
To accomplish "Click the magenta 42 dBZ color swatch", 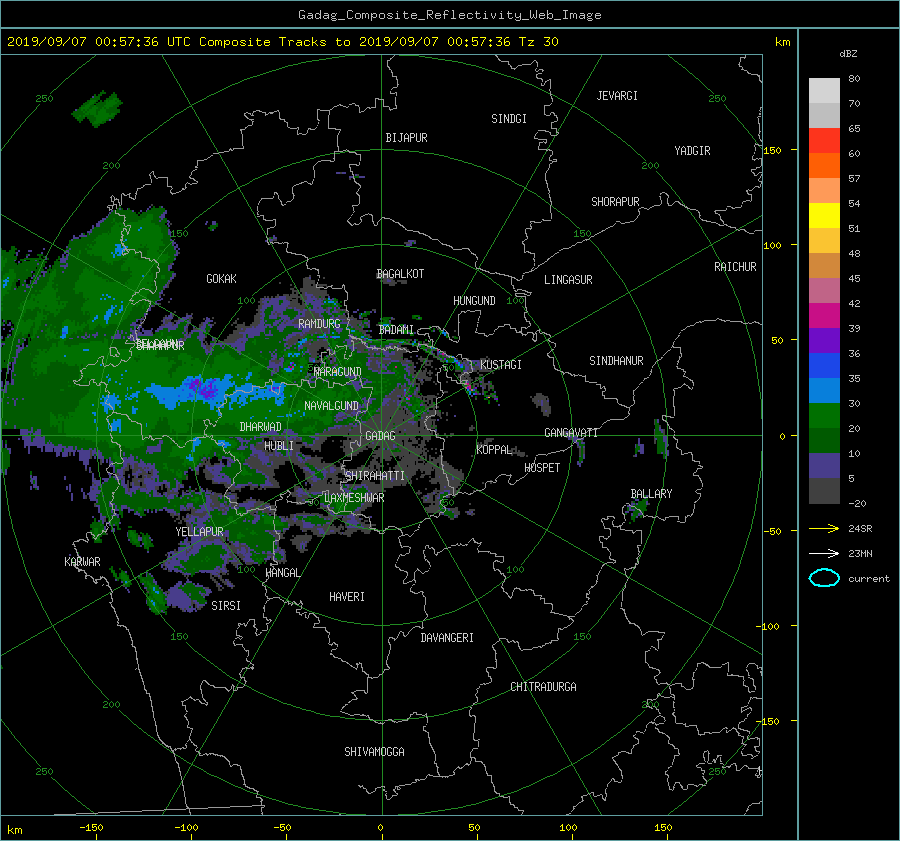I will [x=824, y=315].
